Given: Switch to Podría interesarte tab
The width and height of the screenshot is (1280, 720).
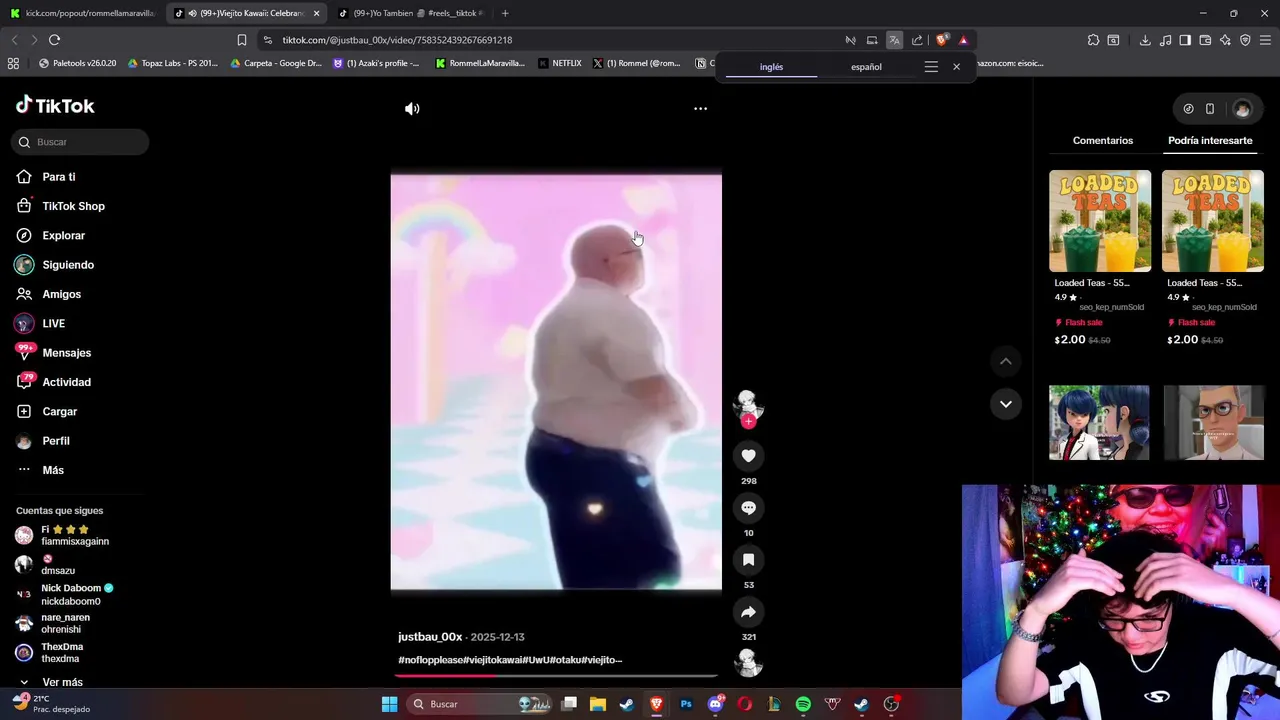Looking at the screenshot, I should pos(1210,141).
